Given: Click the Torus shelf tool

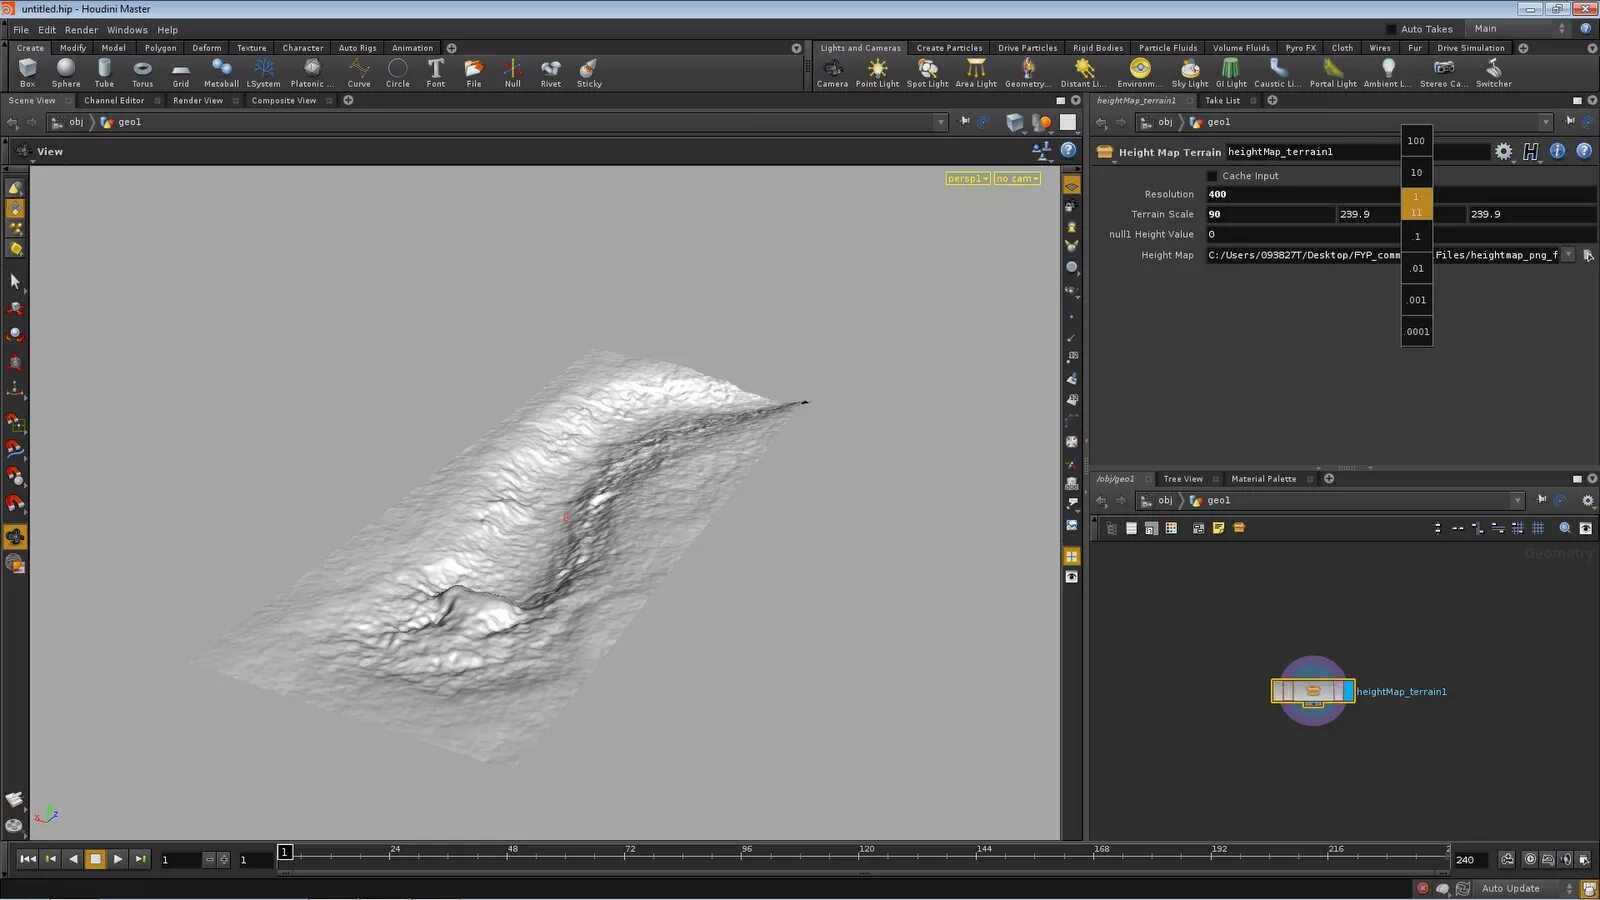Looking at the screenshot, I should pyautogui.click(x=142, y=72).
